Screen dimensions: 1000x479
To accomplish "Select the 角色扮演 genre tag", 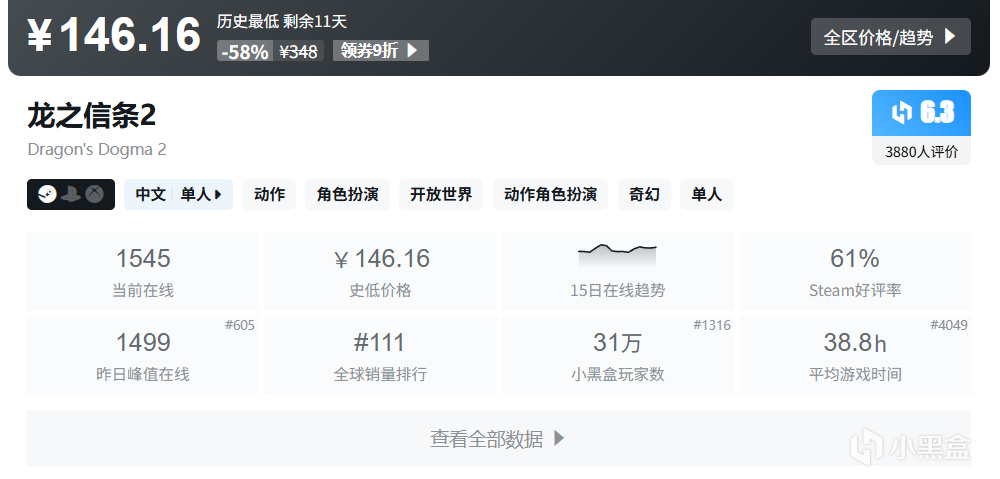I will pos(348,195).
